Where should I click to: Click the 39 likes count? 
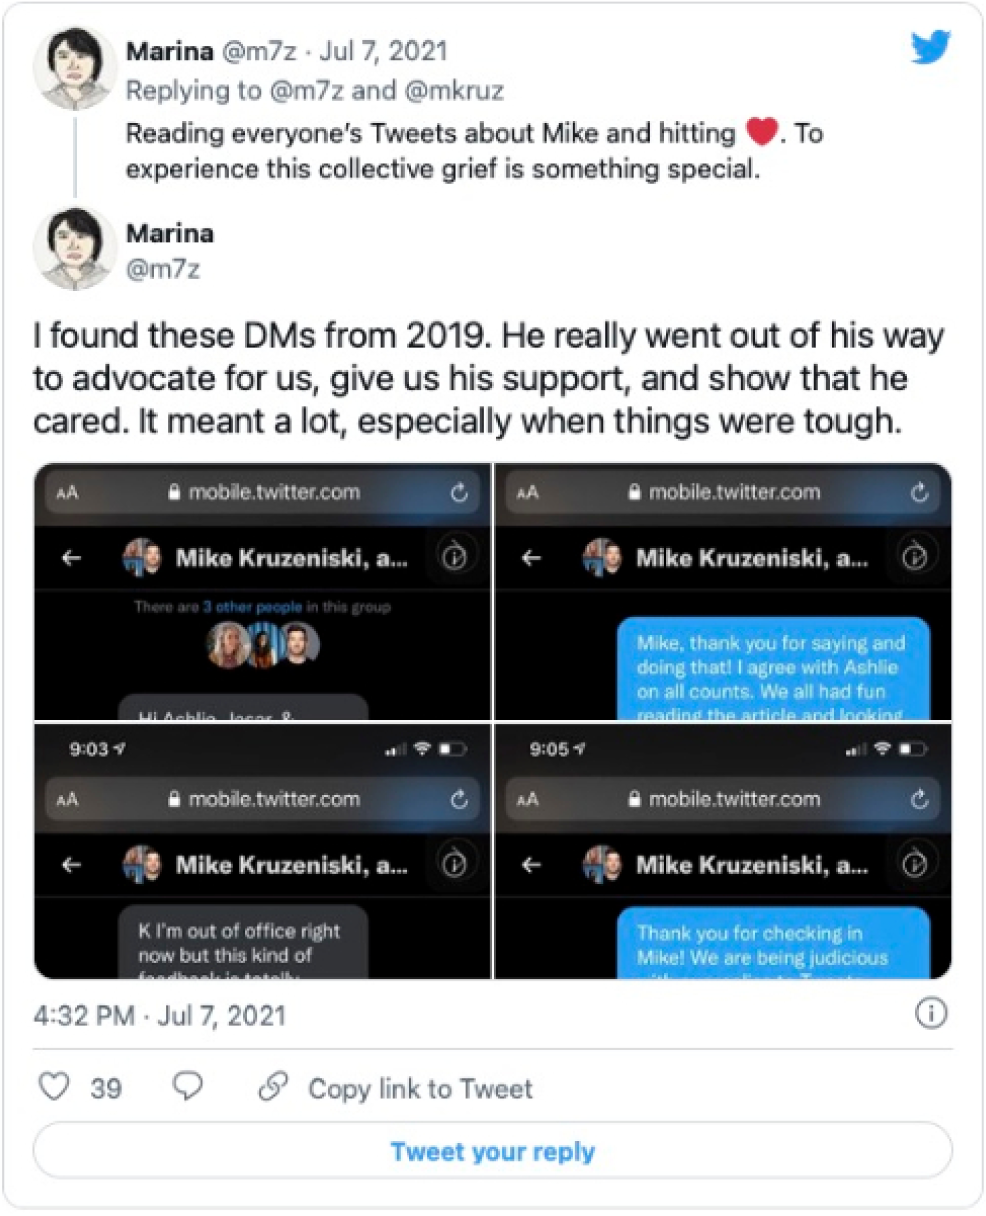click(x=106, y=1088)
